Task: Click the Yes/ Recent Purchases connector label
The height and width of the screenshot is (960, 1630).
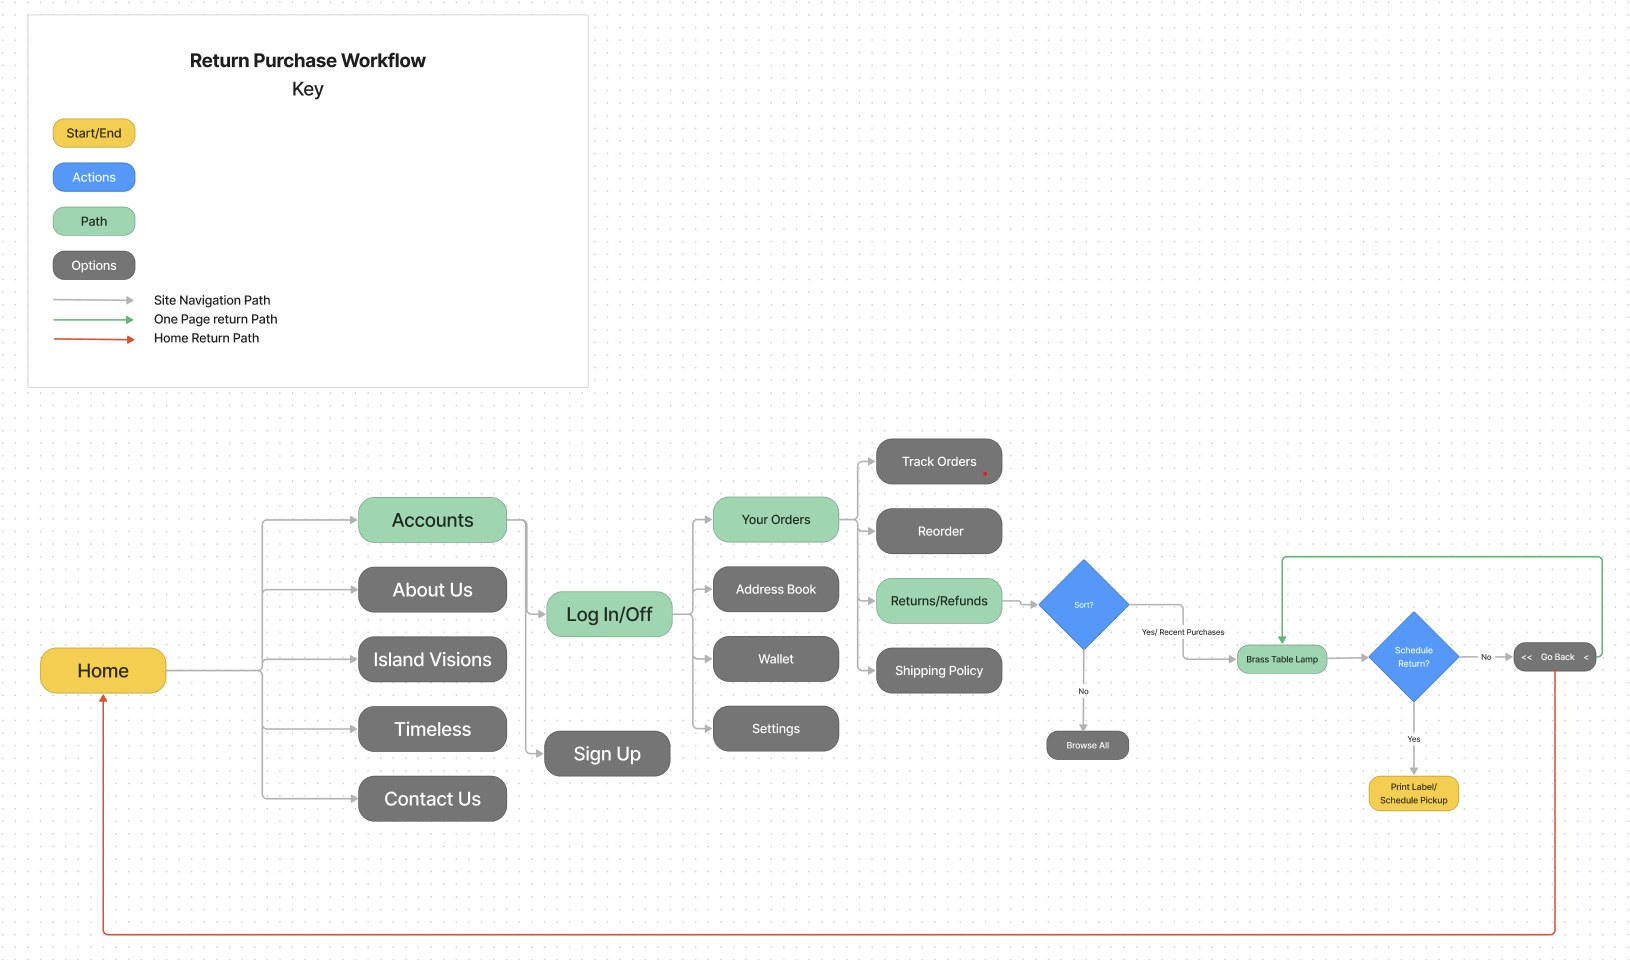Action: (x=1183, y=632)
